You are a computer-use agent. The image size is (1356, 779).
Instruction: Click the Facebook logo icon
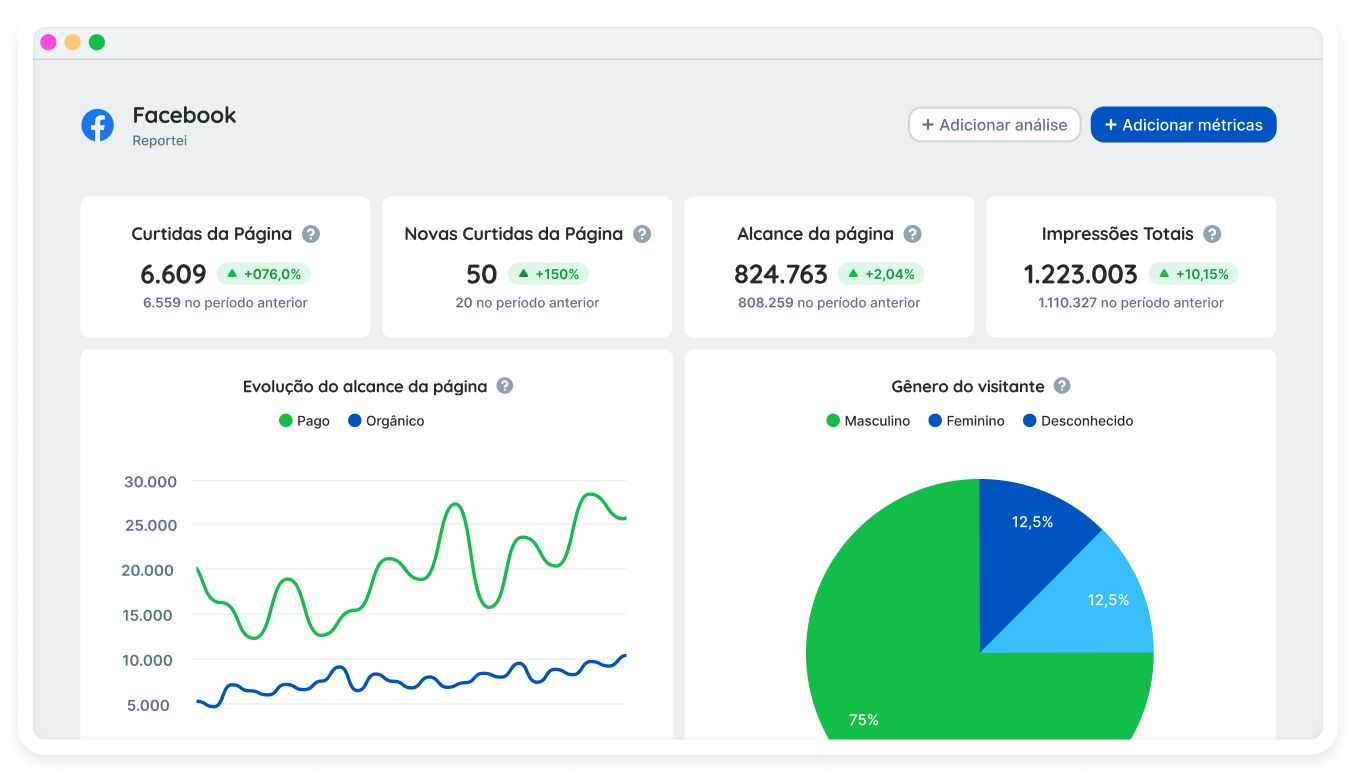[x=97, y=125]
